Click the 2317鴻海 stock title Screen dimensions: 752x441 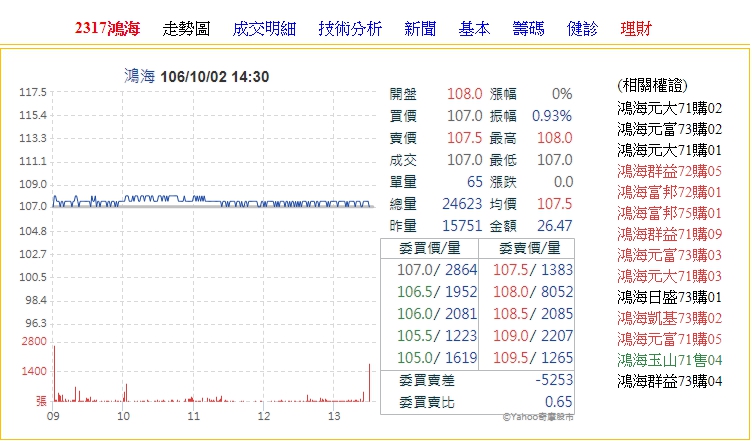[107, 29]
